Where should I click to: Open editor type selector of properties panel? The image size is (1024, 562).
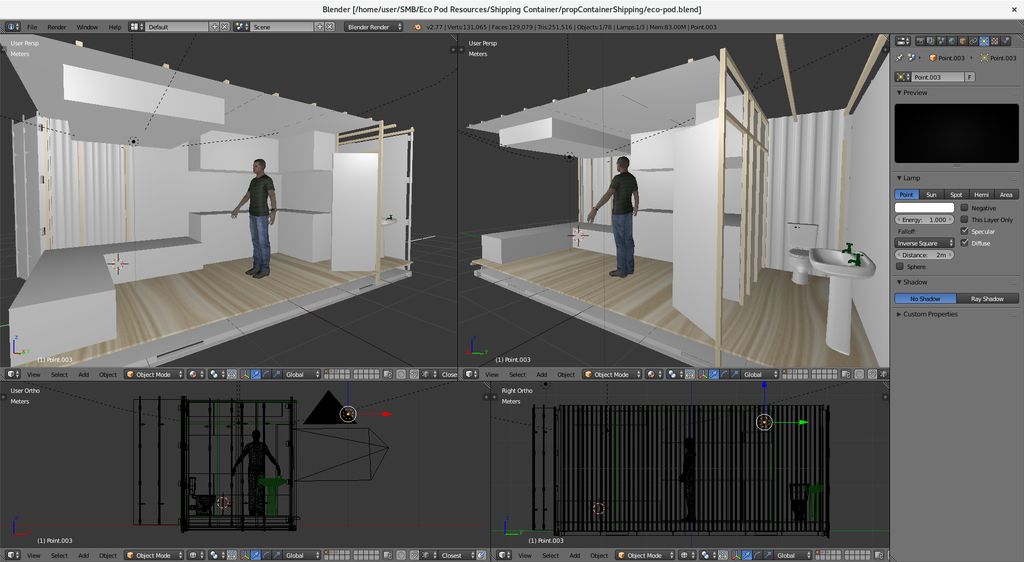click(903, 41)
